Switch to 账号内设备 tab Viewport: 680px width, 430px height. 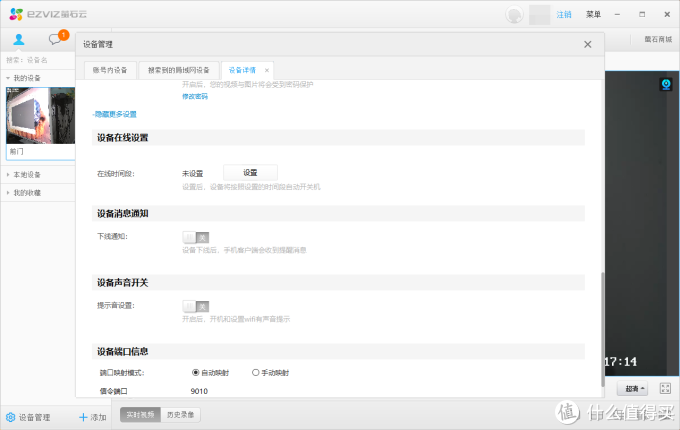pyautogui.click(x=110, y=70)
